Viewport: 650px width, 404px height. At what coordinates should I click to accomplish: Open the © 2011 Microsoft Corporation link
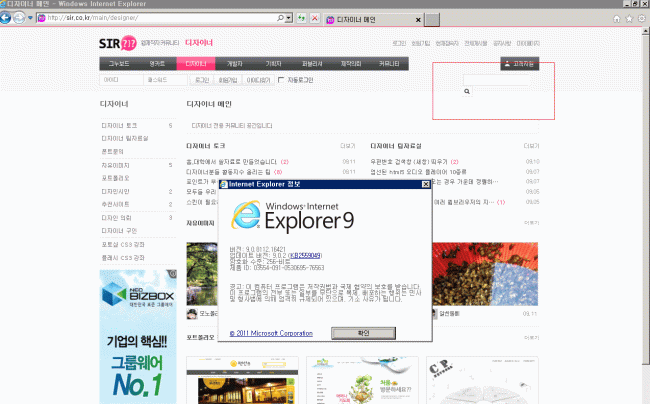click(x=271, y=333)
